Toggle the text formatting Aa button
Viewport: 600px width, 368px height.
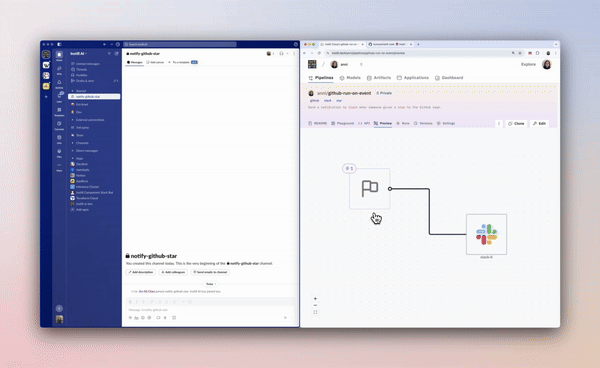pos(136,318)
